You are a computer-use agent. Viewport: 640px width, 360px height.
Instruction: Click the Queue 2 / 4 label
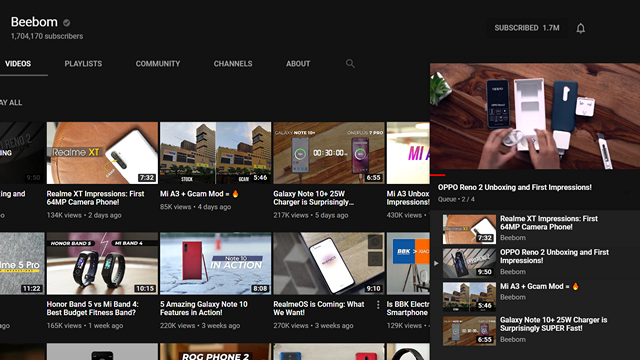point(456,200)
